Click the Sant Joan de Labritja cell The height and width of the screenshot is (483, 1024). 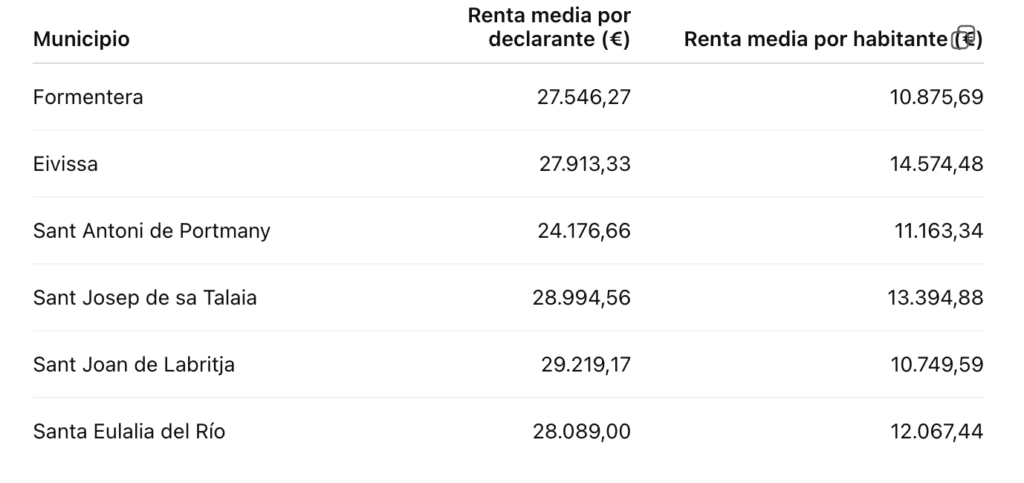pyautogui.click(x=134, y=365)
